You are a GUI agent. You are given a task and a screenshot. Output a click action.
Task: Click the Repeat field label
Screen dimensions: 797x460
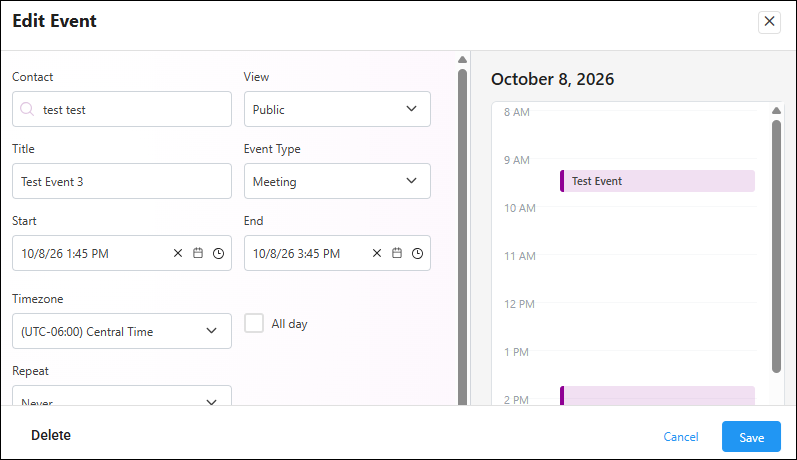point(30,371)
